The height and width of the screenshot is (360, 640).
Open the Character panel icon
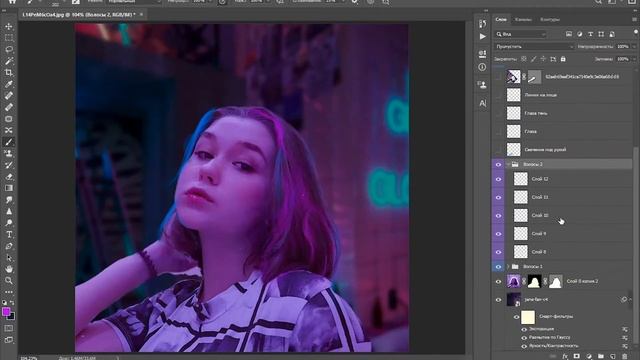(482, 103)
